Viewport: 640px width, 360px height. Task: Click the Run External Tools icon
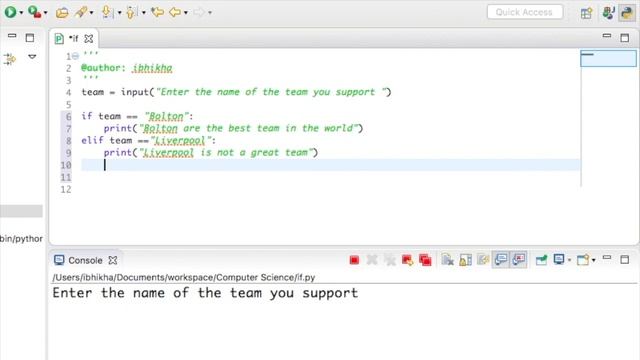pyautogui.click(x=34, y=12)
